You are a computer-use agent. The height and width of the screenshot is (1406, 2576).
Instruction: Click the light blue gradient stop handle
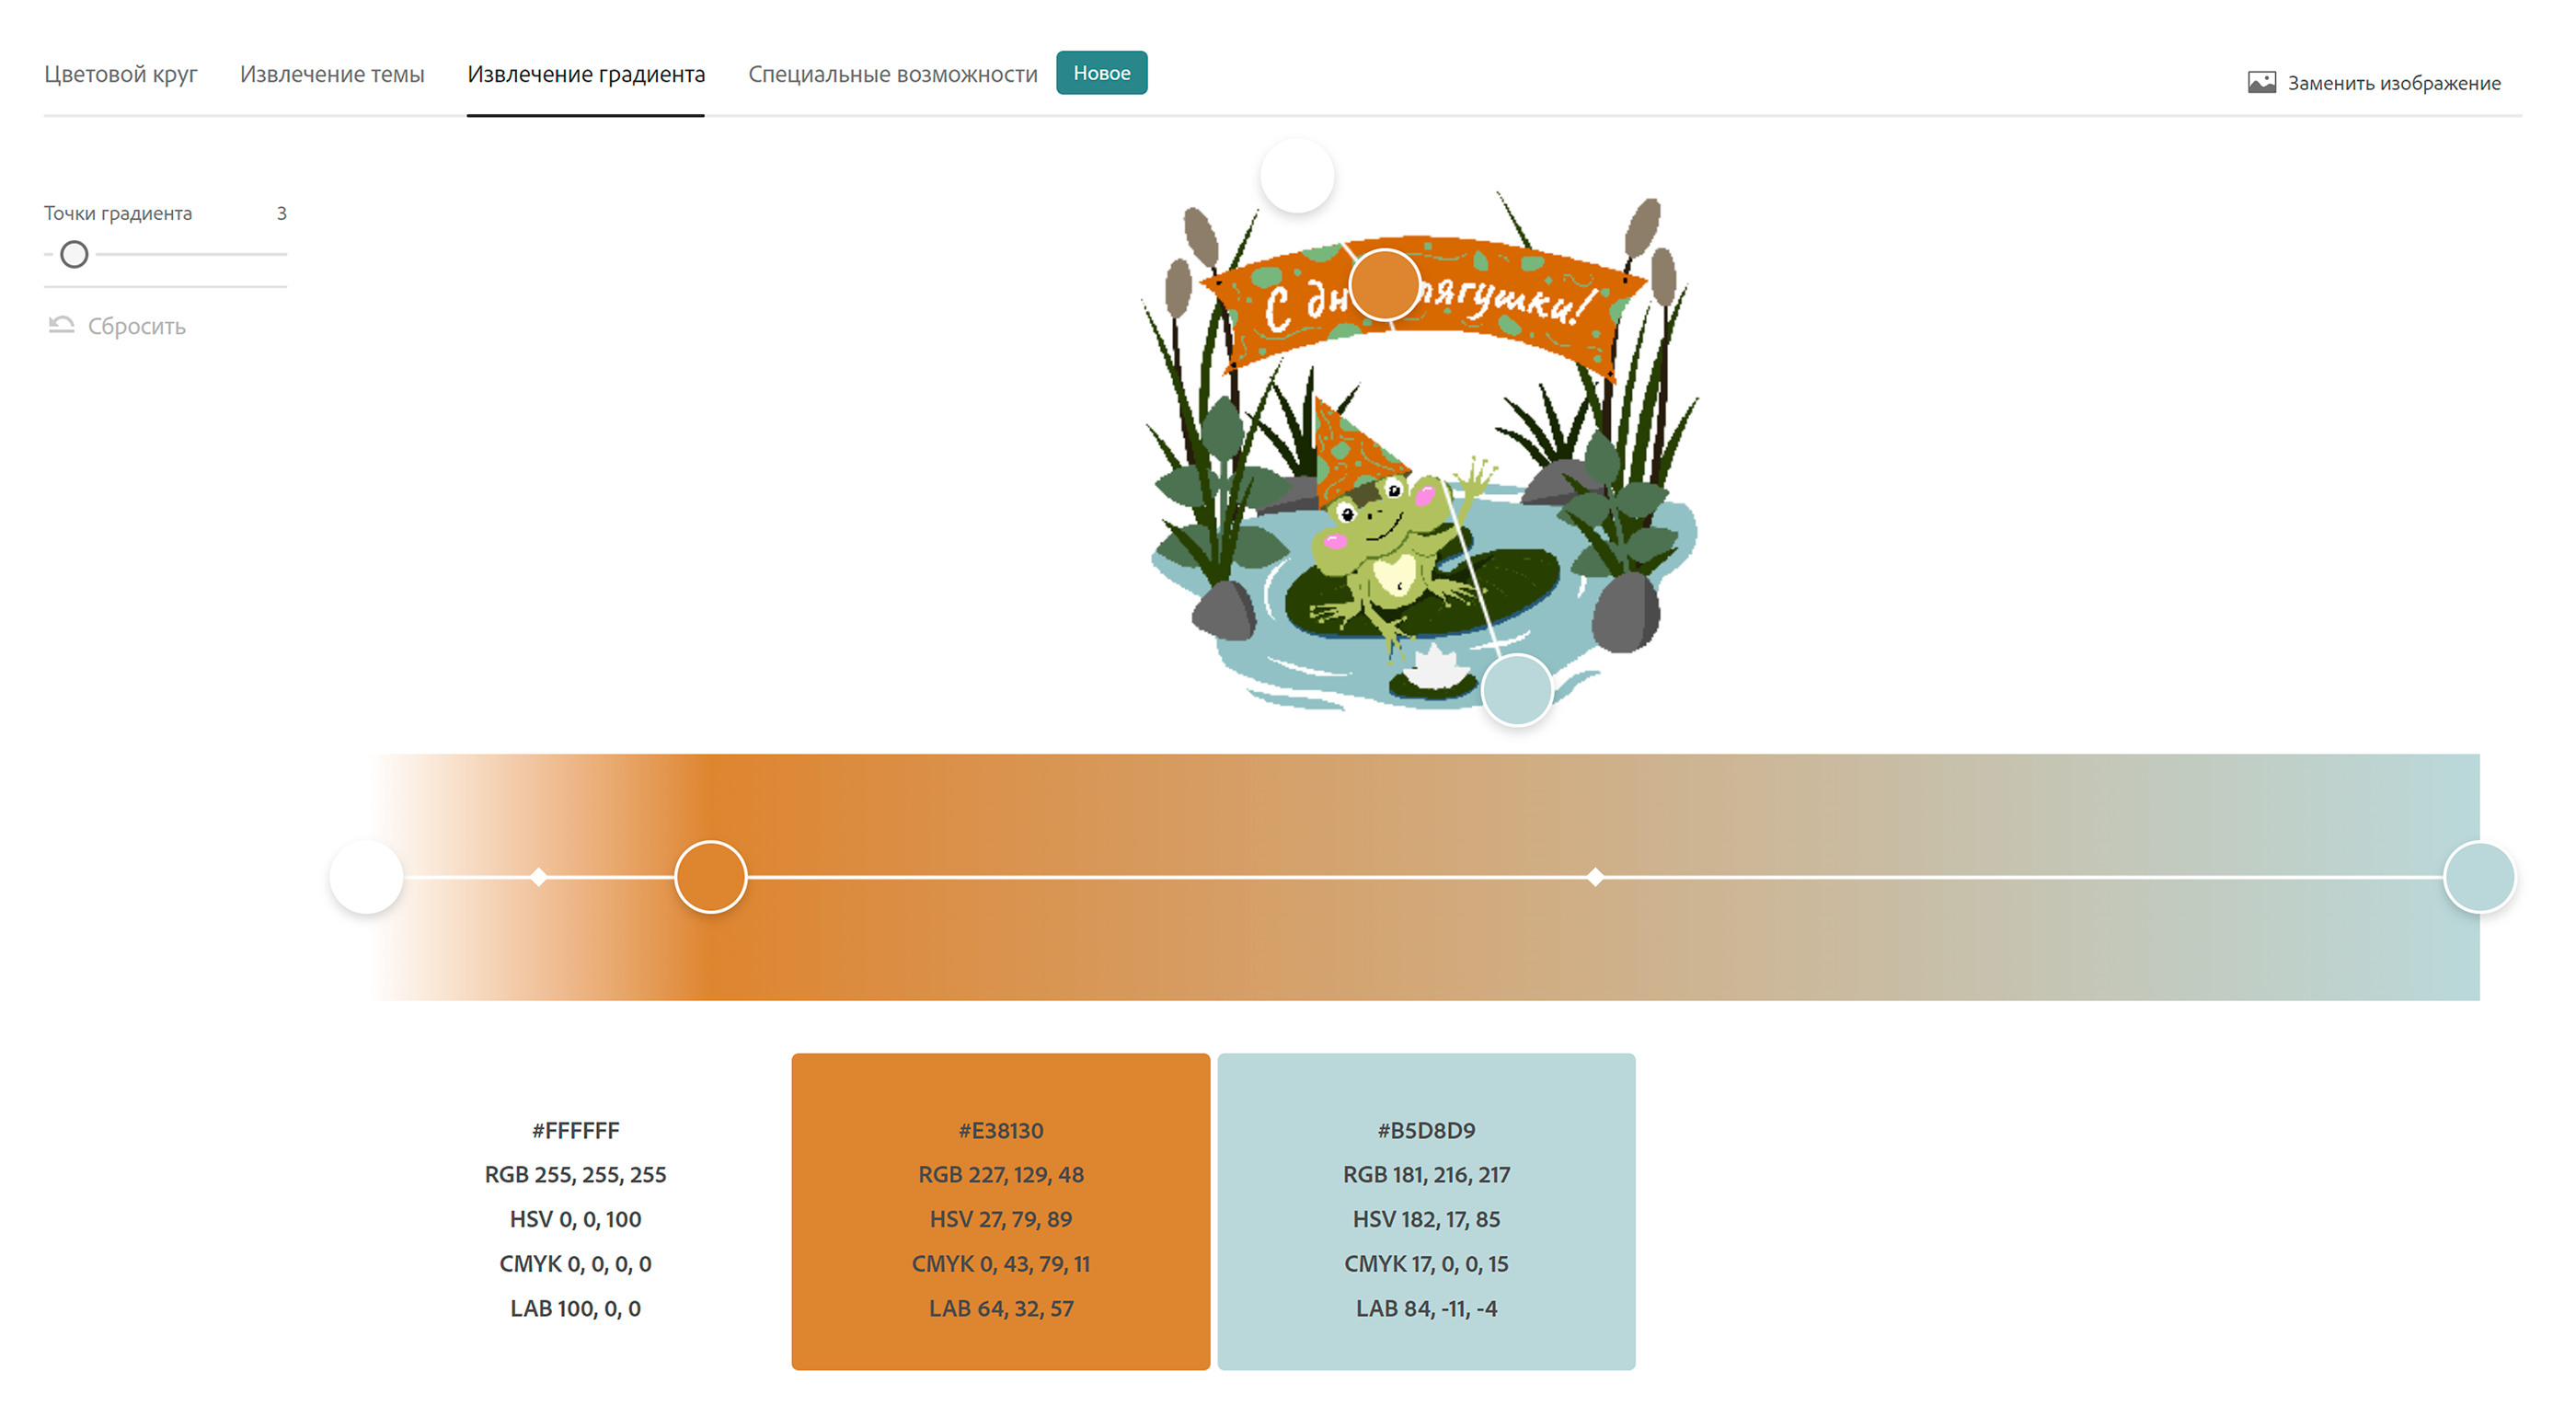(2479, 877)
